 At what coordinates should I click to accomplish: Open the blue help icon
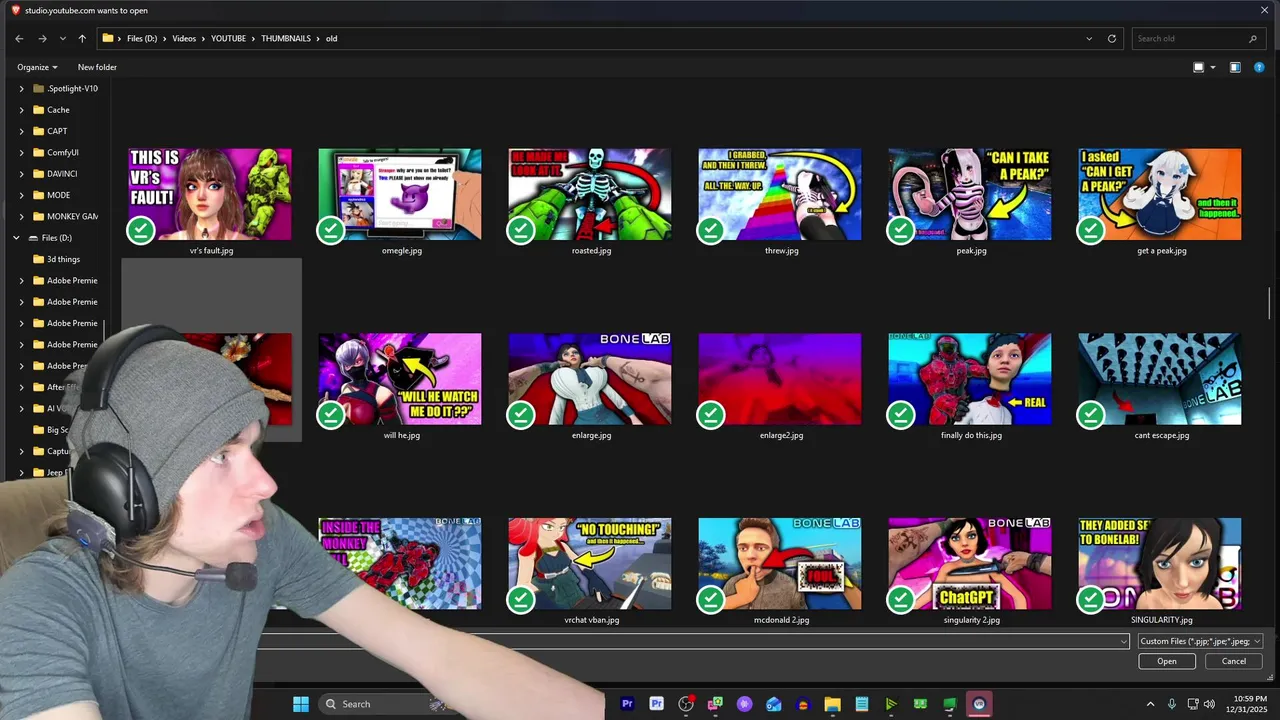(x=1259, y=67)
